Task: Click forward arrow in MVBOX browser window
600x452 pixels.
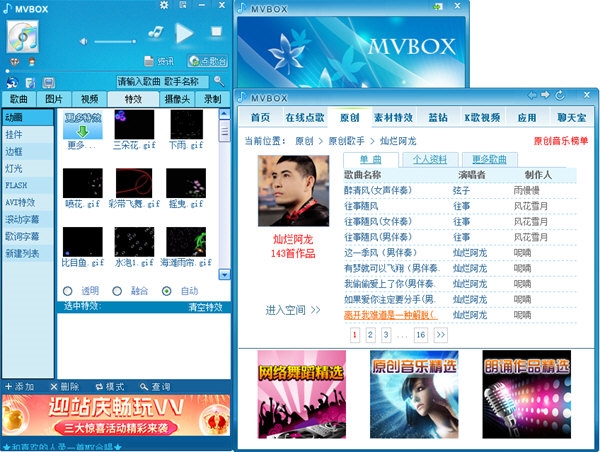Action: (x=545, y=95)
